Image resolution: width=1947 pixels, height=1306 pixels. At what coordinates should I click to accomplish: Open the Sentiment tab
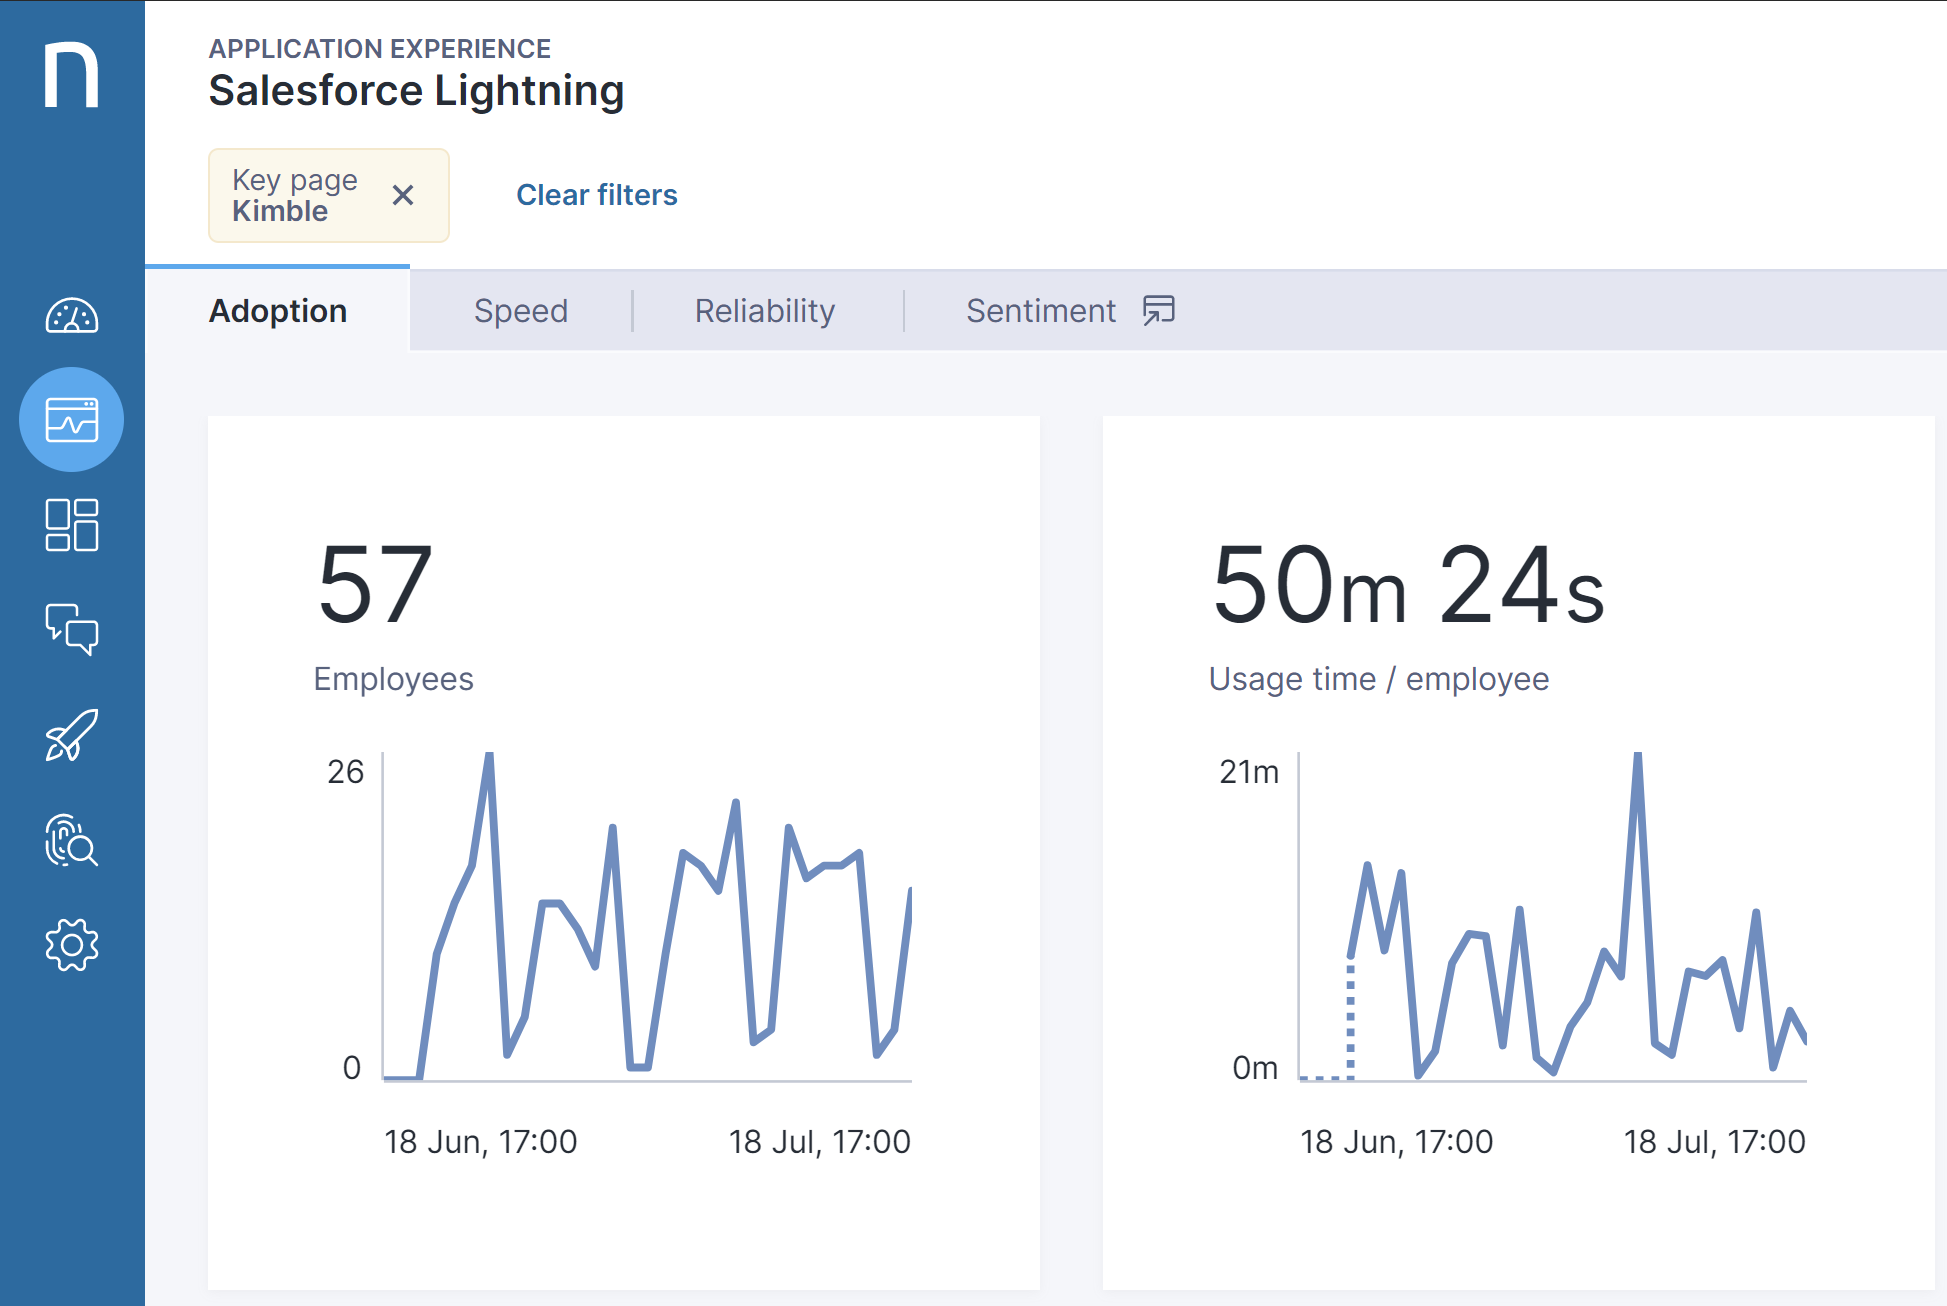pyautogui.click(x=1040, y=311)
